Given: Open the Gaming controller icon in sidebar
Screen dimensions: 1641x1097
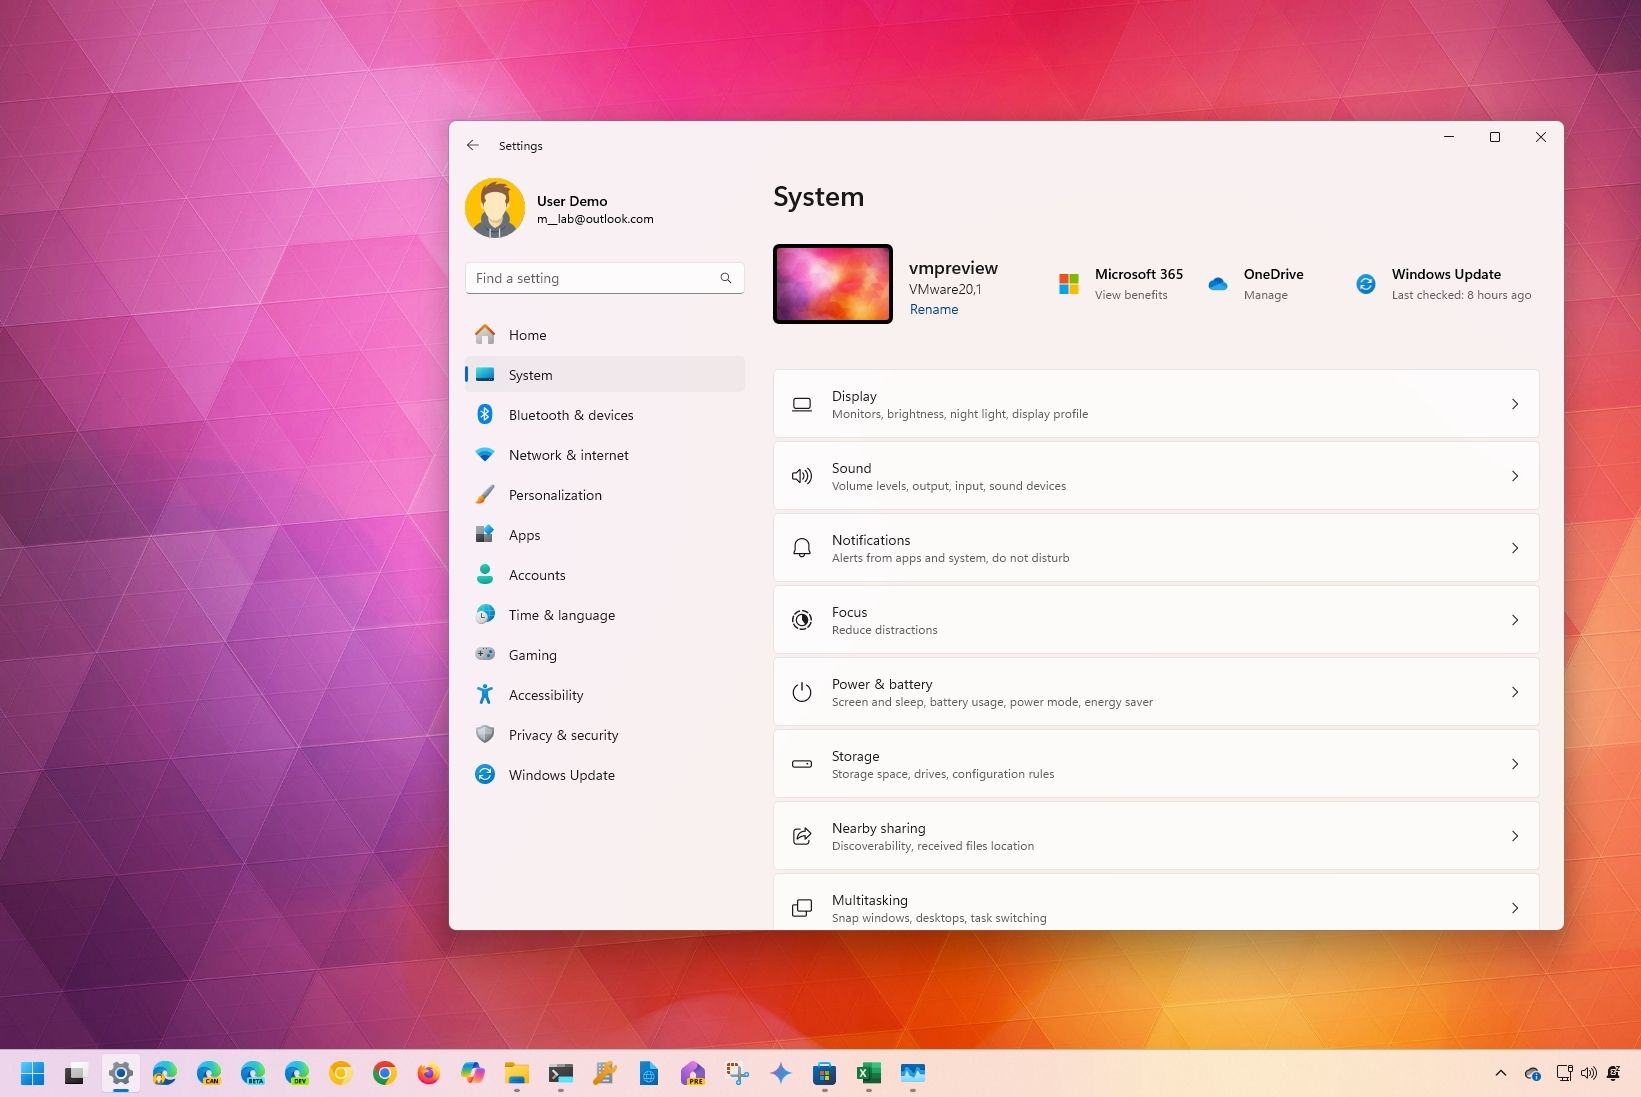Looking at the screenshot, I should (x=486, y=654).
